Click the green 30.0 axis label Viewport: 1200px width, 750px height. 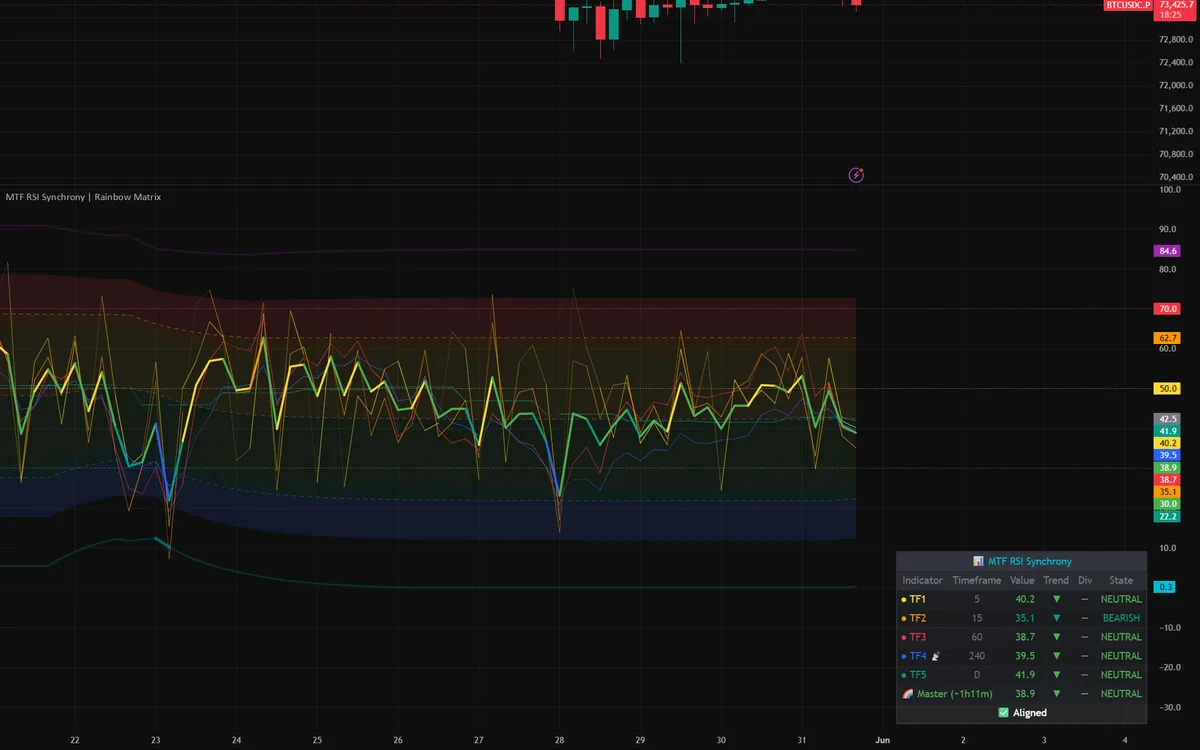(1167, 504)
